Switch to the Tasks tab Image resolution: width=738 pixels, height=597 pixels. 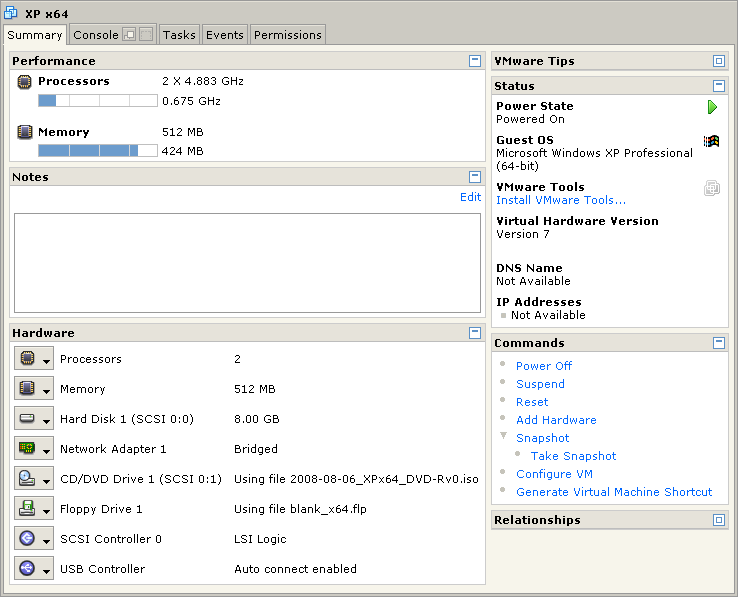click(179, 35)
